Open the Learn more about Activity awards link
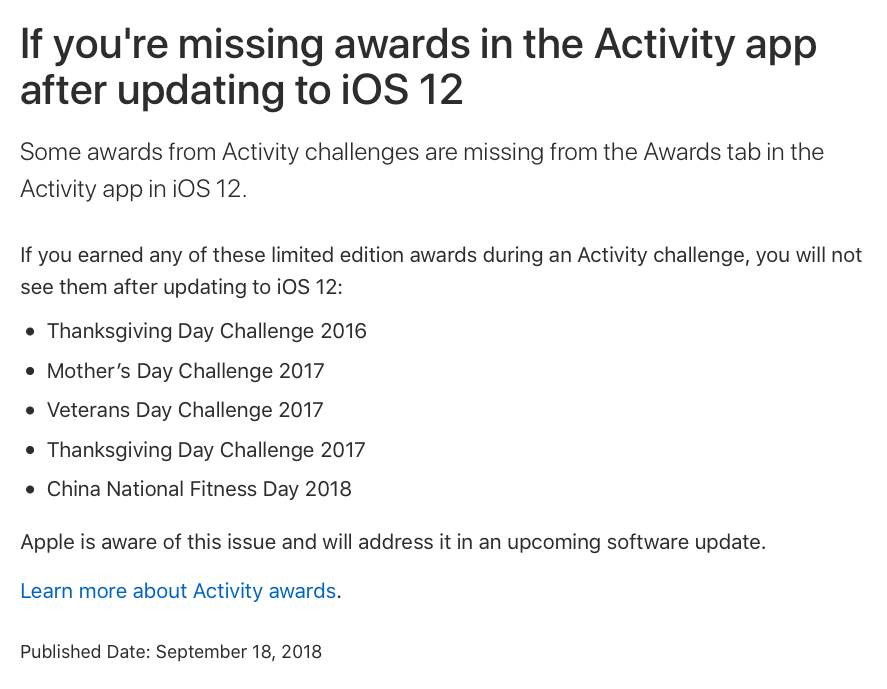This screenshot has width=887, height=689. pos(178,591)
